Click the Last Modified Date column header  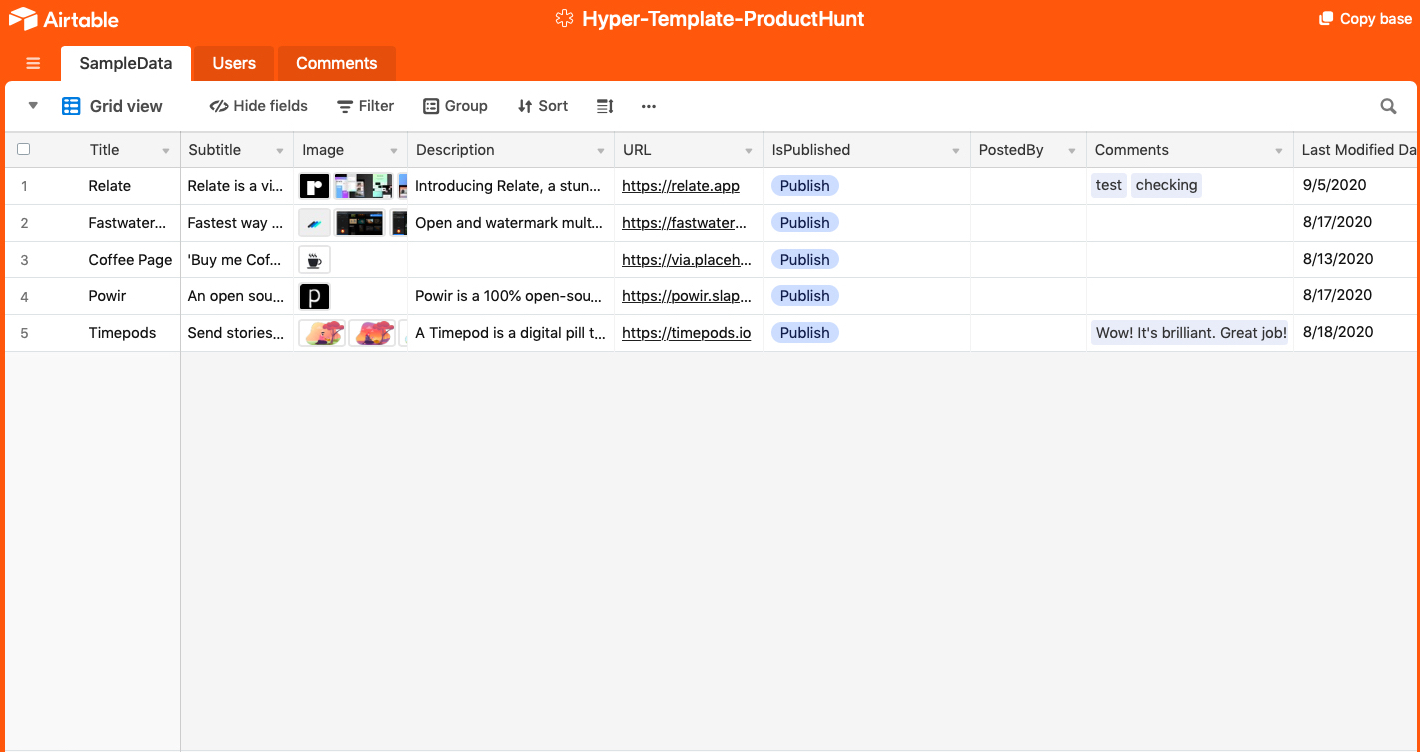point(1357,150)
